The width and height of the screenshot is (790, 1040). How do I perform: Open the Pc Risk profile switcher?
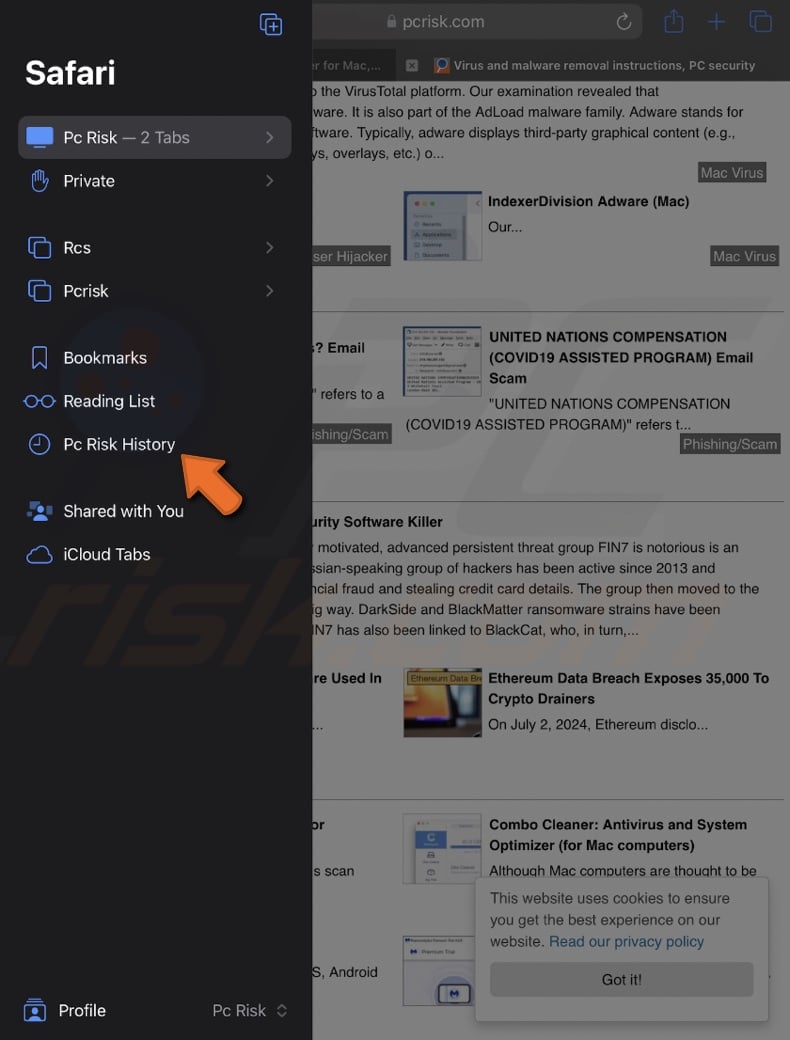coord(249,1010)
